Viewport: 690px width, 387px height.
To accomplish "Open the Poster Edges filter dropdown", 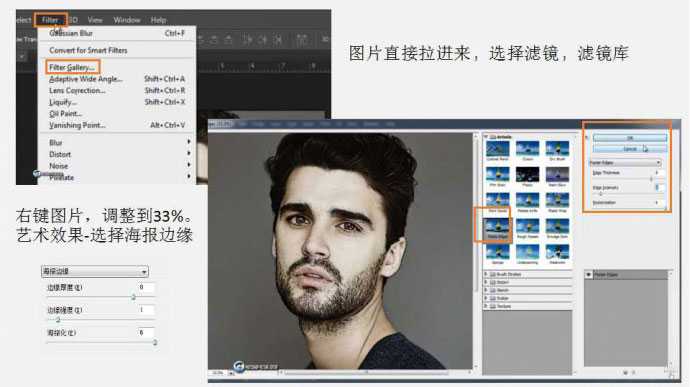I will coord(625,162).
